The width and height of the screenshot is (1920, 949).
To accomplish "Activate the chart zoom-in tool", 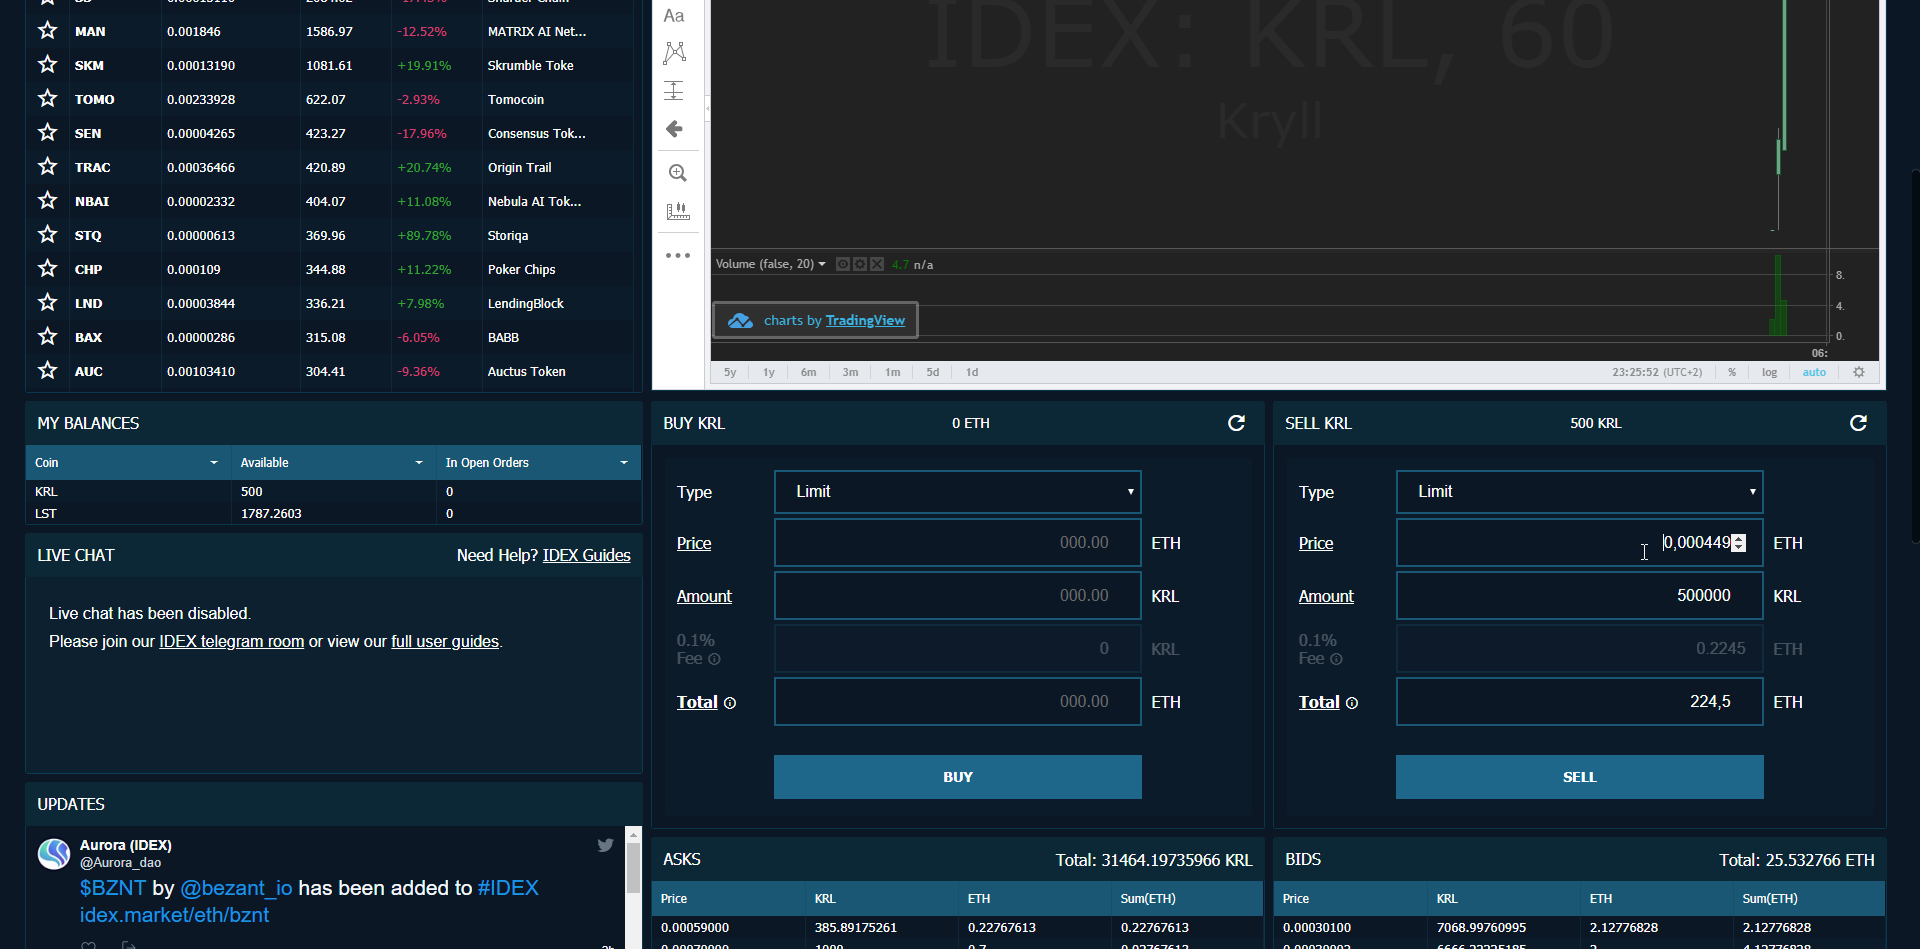I will point(677,173).
